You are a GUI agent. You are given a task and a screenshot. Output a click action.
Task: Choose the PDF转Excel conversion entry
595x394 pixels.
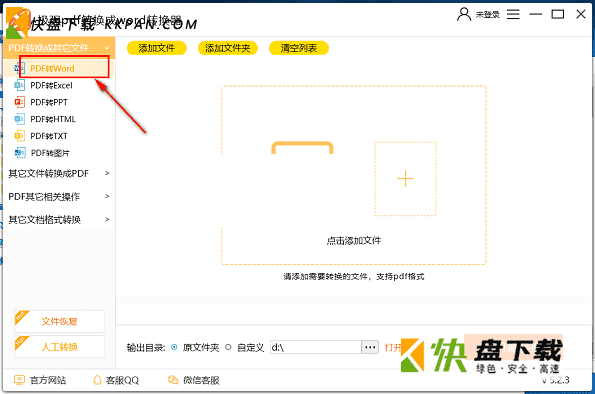pos(51,85)
